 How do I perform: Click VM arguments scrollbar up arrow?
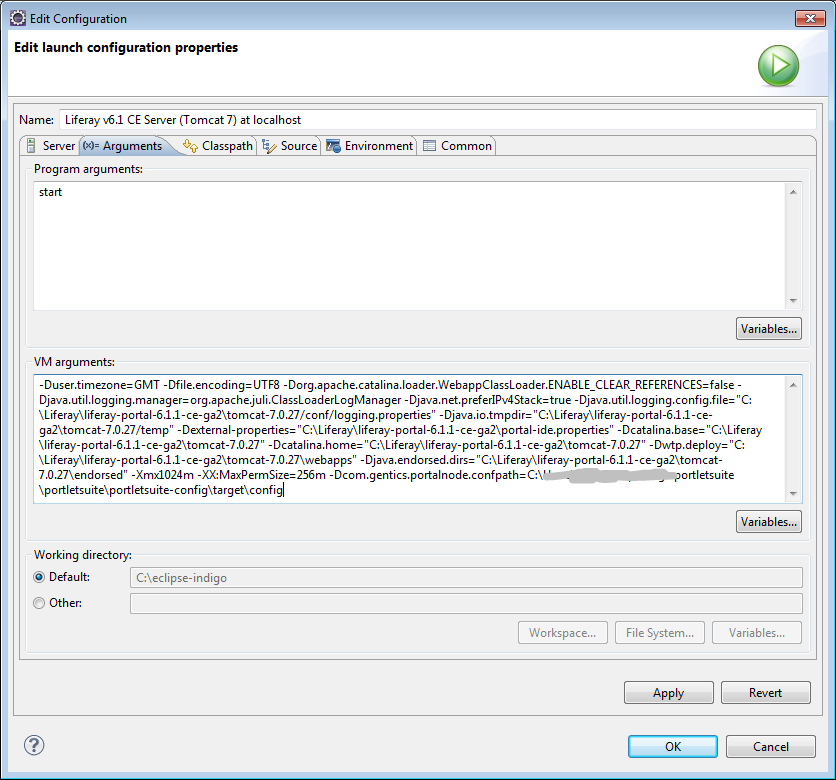point(793,385)
